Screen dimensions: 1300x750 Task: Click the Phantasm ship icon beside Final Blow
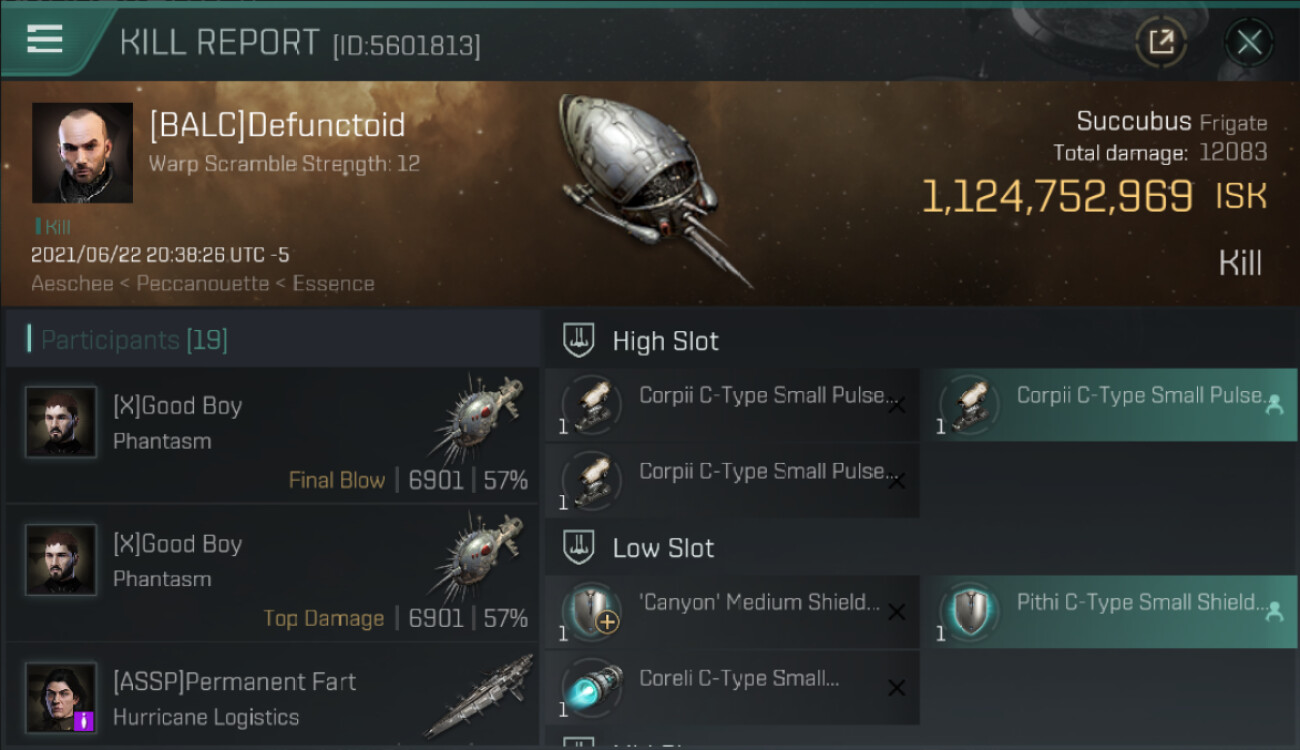[x=479, y=420]
